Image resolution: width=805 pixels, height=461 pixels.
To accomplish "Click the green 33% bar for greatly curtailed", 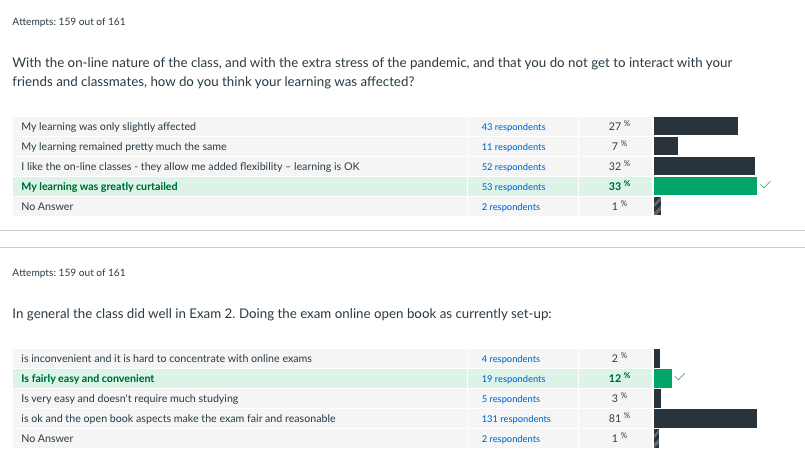I will pos(705,186).
